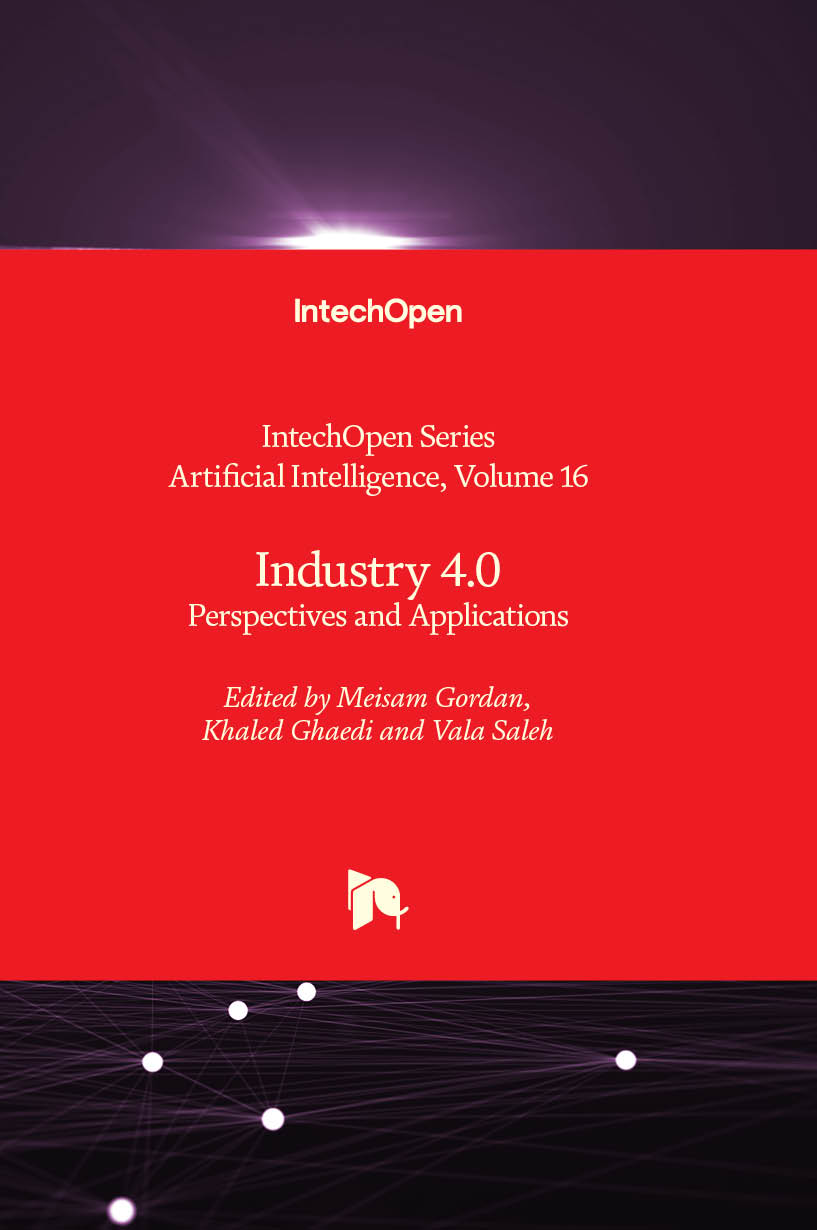Click the Perspectives and Applications subtitle
This screenshot has height=1230, width=817.
tap(378, 615)
